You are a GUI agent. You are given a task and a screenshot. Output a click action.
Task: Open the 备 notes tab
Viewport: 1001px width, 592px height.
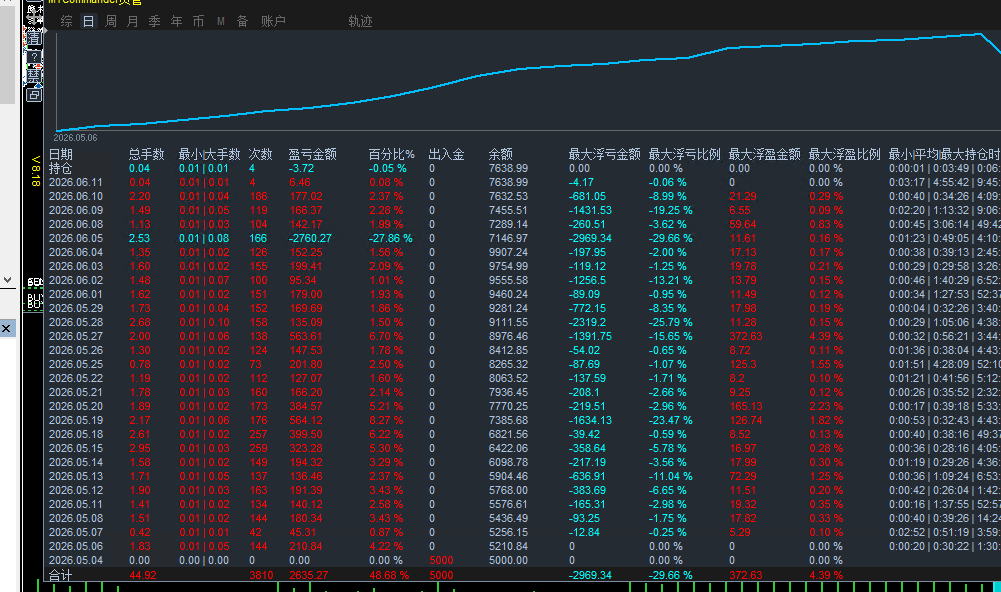point(243,21)
